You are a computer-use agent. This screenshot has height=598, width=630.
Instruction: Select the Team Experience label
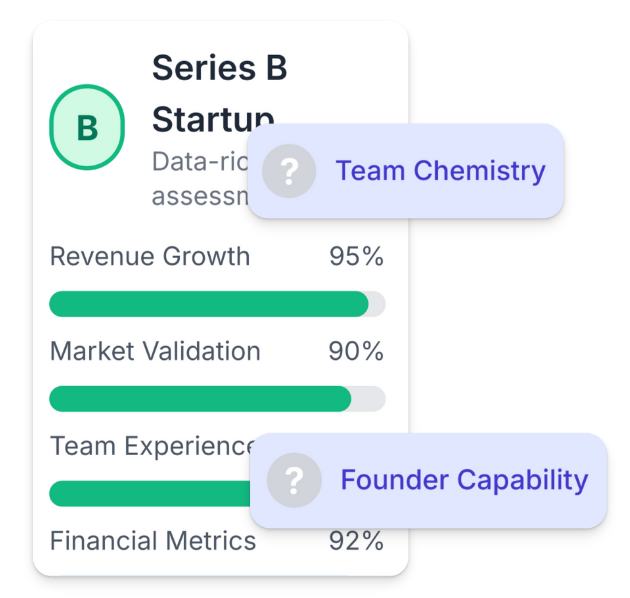click(x=150, y=446)
